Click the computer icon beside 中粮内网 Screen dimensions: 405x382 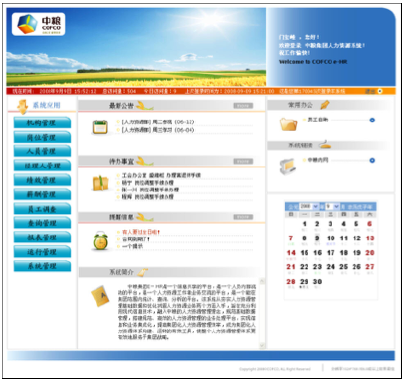click(288, 166)
